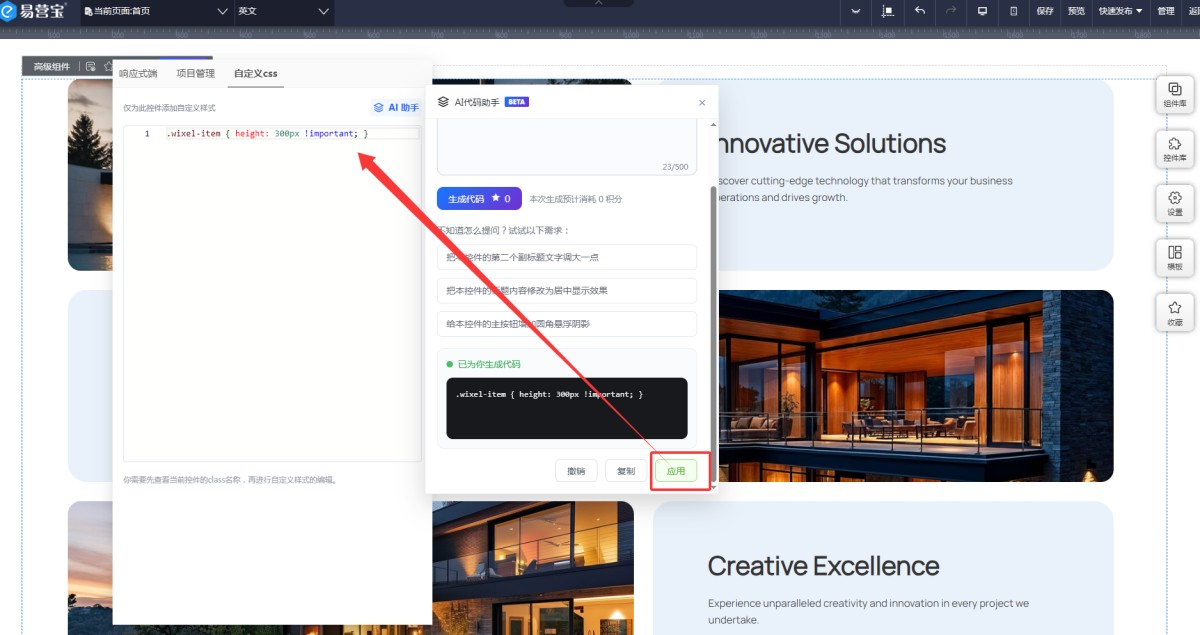
Task: Click the 生成代码 generate button
Action: pos(479,198)
